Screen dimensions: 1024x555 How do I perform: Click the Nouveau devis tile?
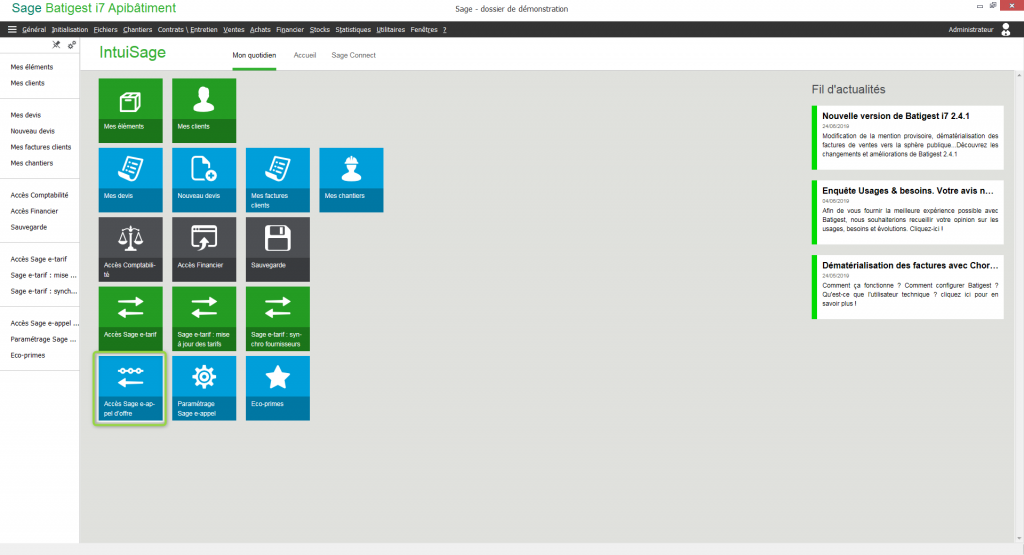[x=203, y=180]
